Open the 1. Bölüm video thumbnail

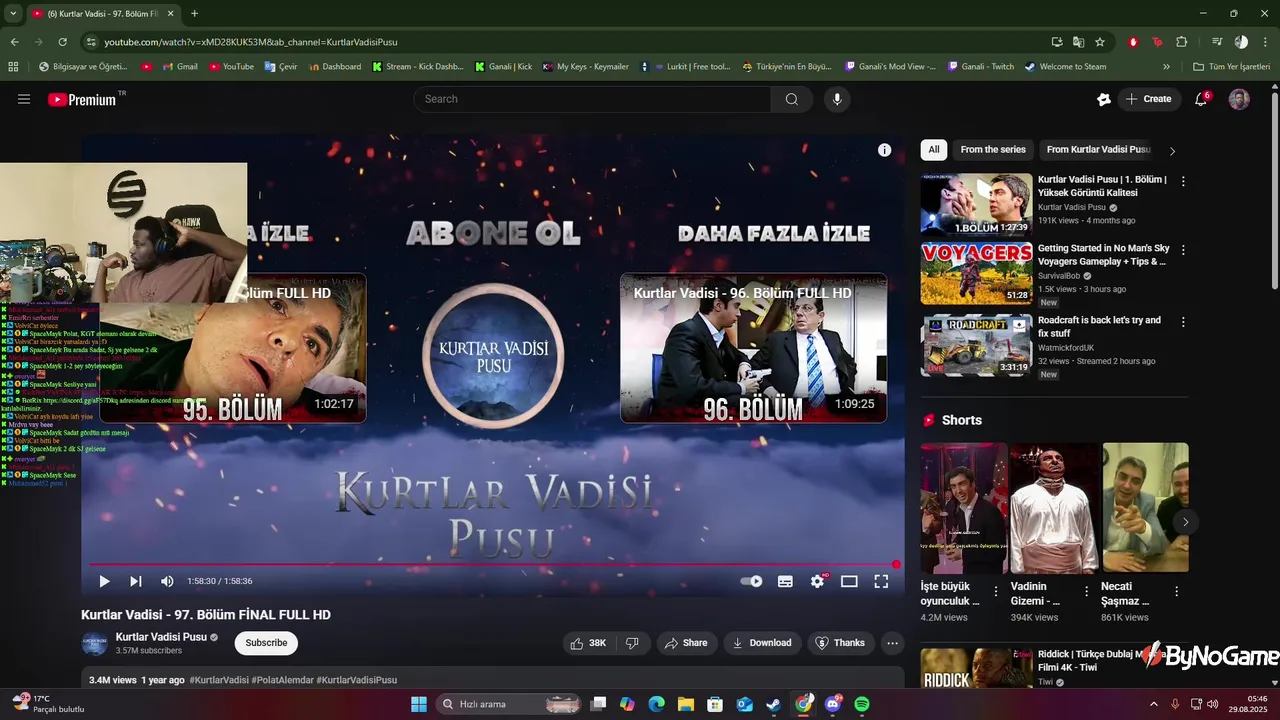click(x=976, y=205)
